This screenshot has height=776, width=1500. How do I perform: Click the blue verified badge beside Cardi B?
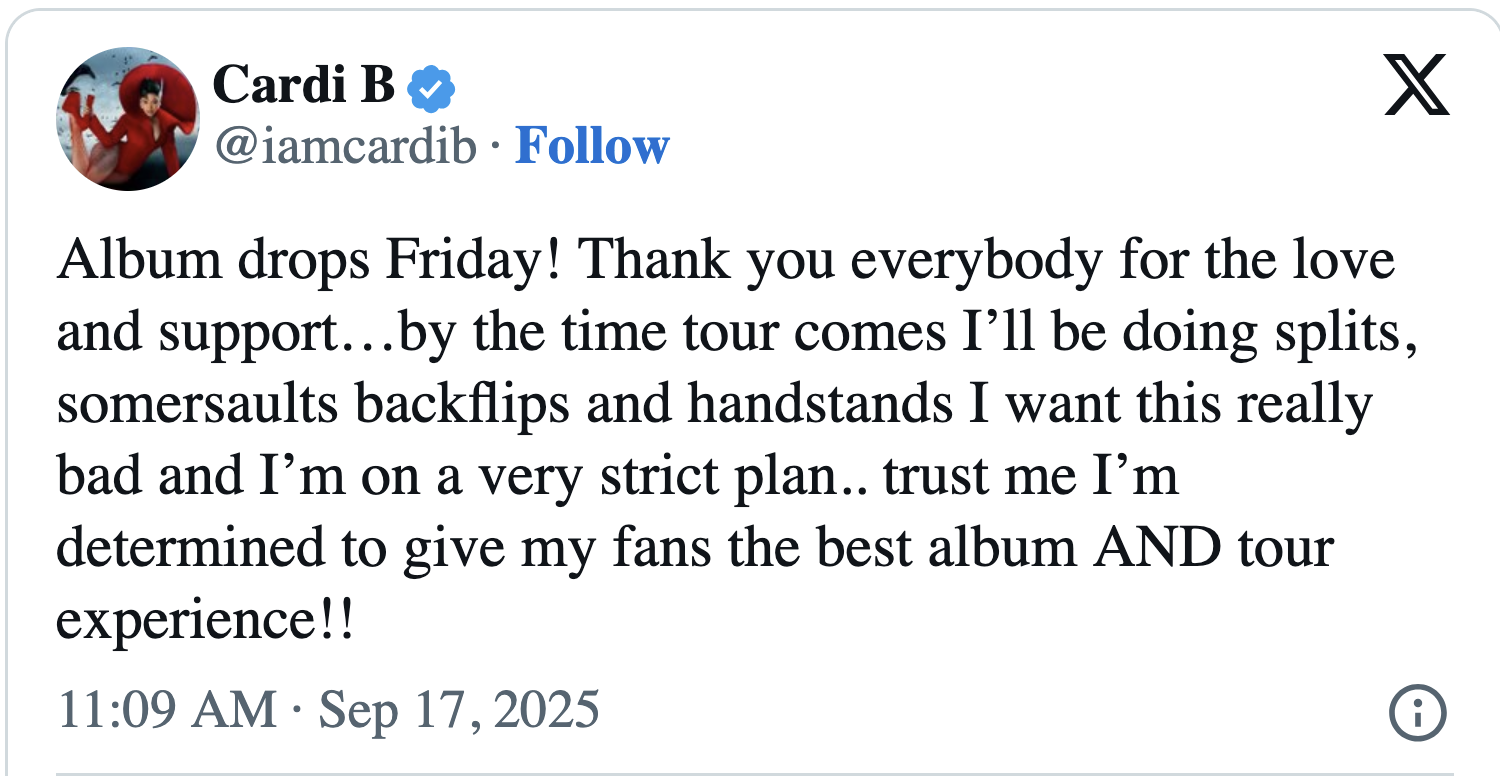tap(430, 89)
